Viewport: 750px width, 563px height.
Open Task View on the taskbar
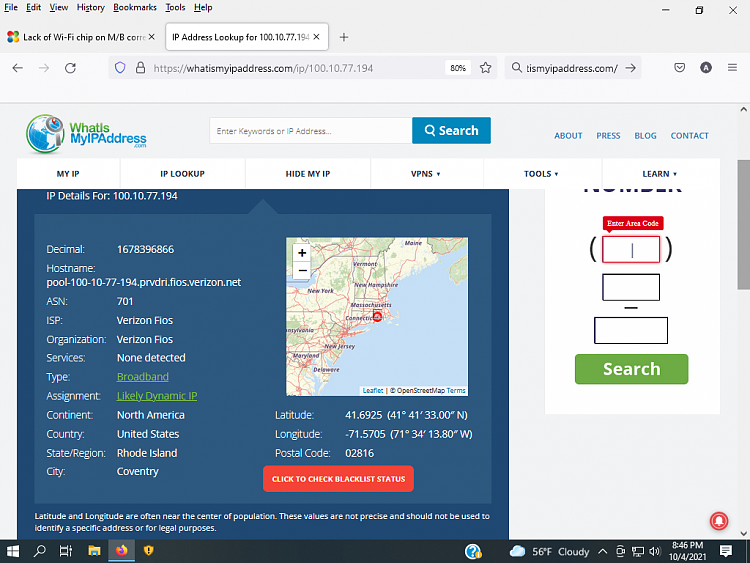[66, 551]
